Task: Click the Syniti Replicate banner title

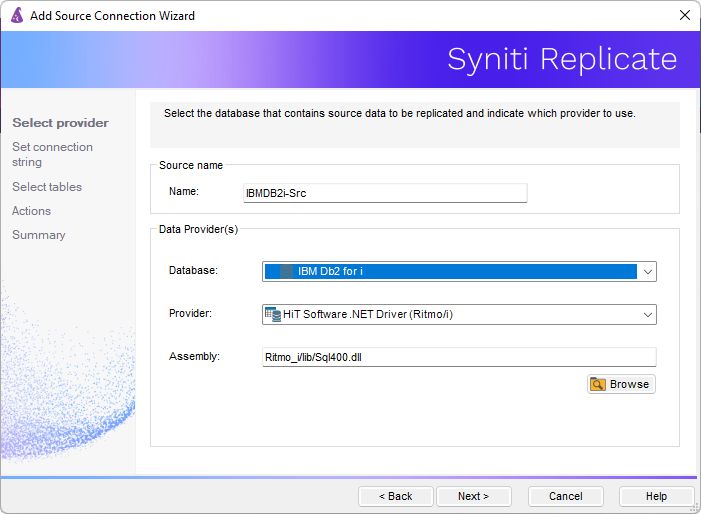Action: [x=562, y=59]
